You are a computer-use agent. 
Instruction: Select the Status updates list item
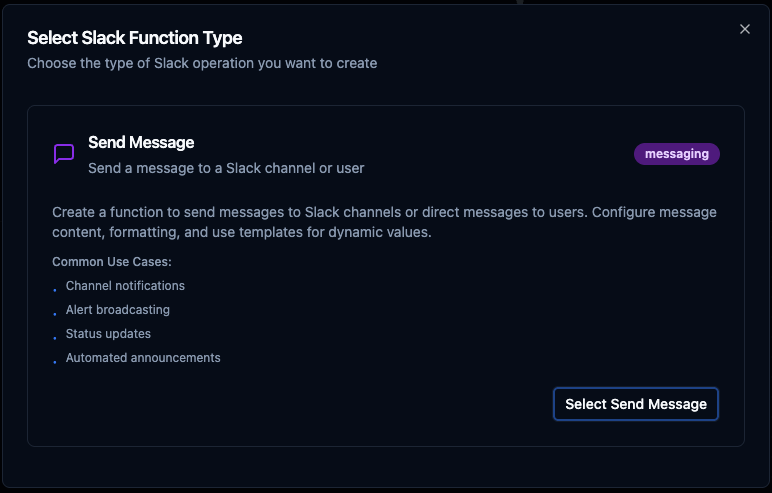(x=108, y=334)
